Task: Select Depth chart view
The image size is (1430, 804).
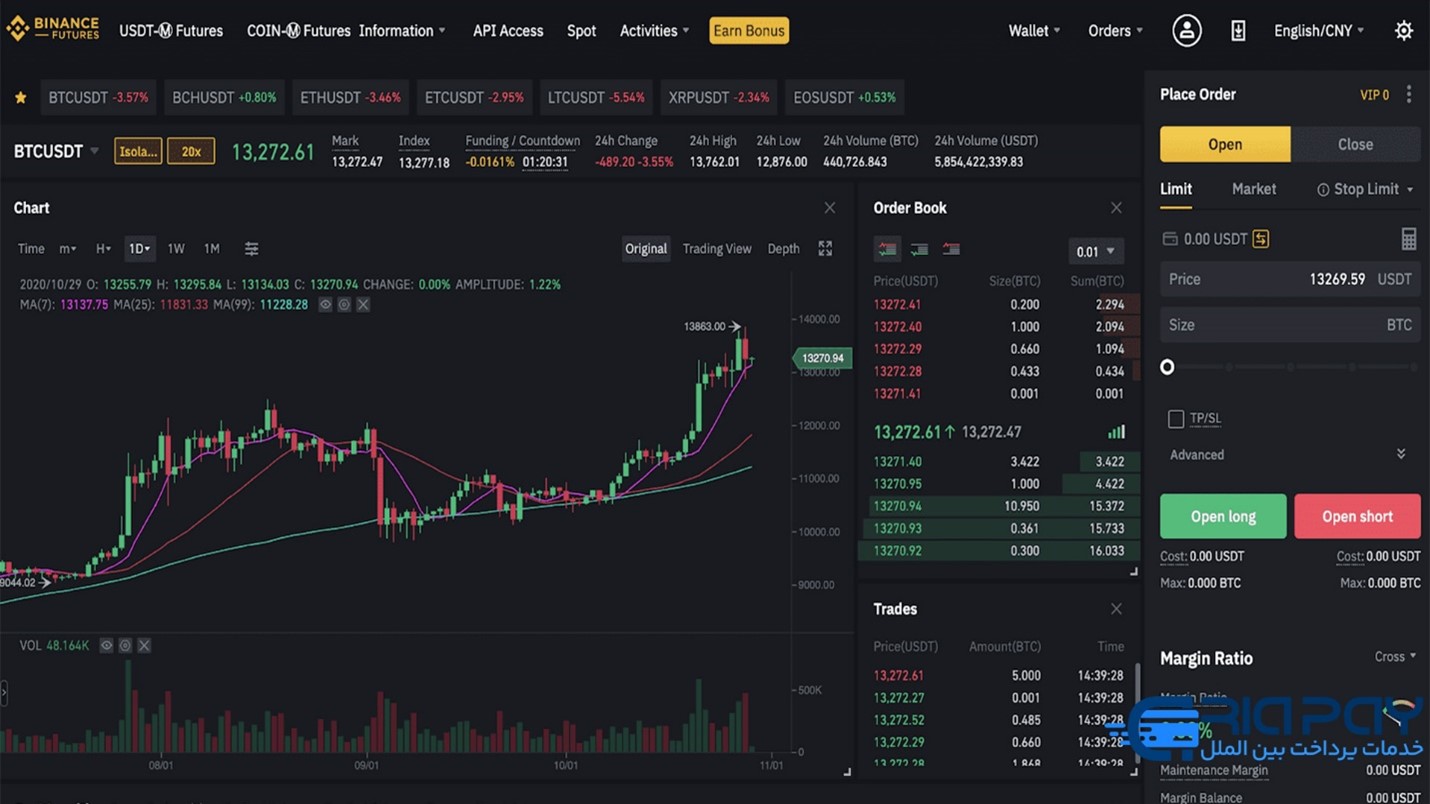Action: click(783, 249)
